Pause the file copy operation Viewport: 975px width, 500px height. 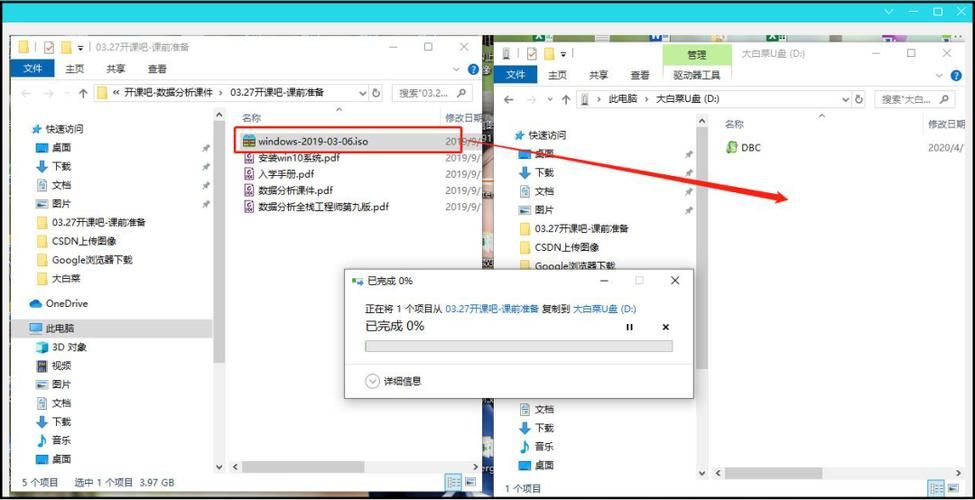tap(629, 327)
